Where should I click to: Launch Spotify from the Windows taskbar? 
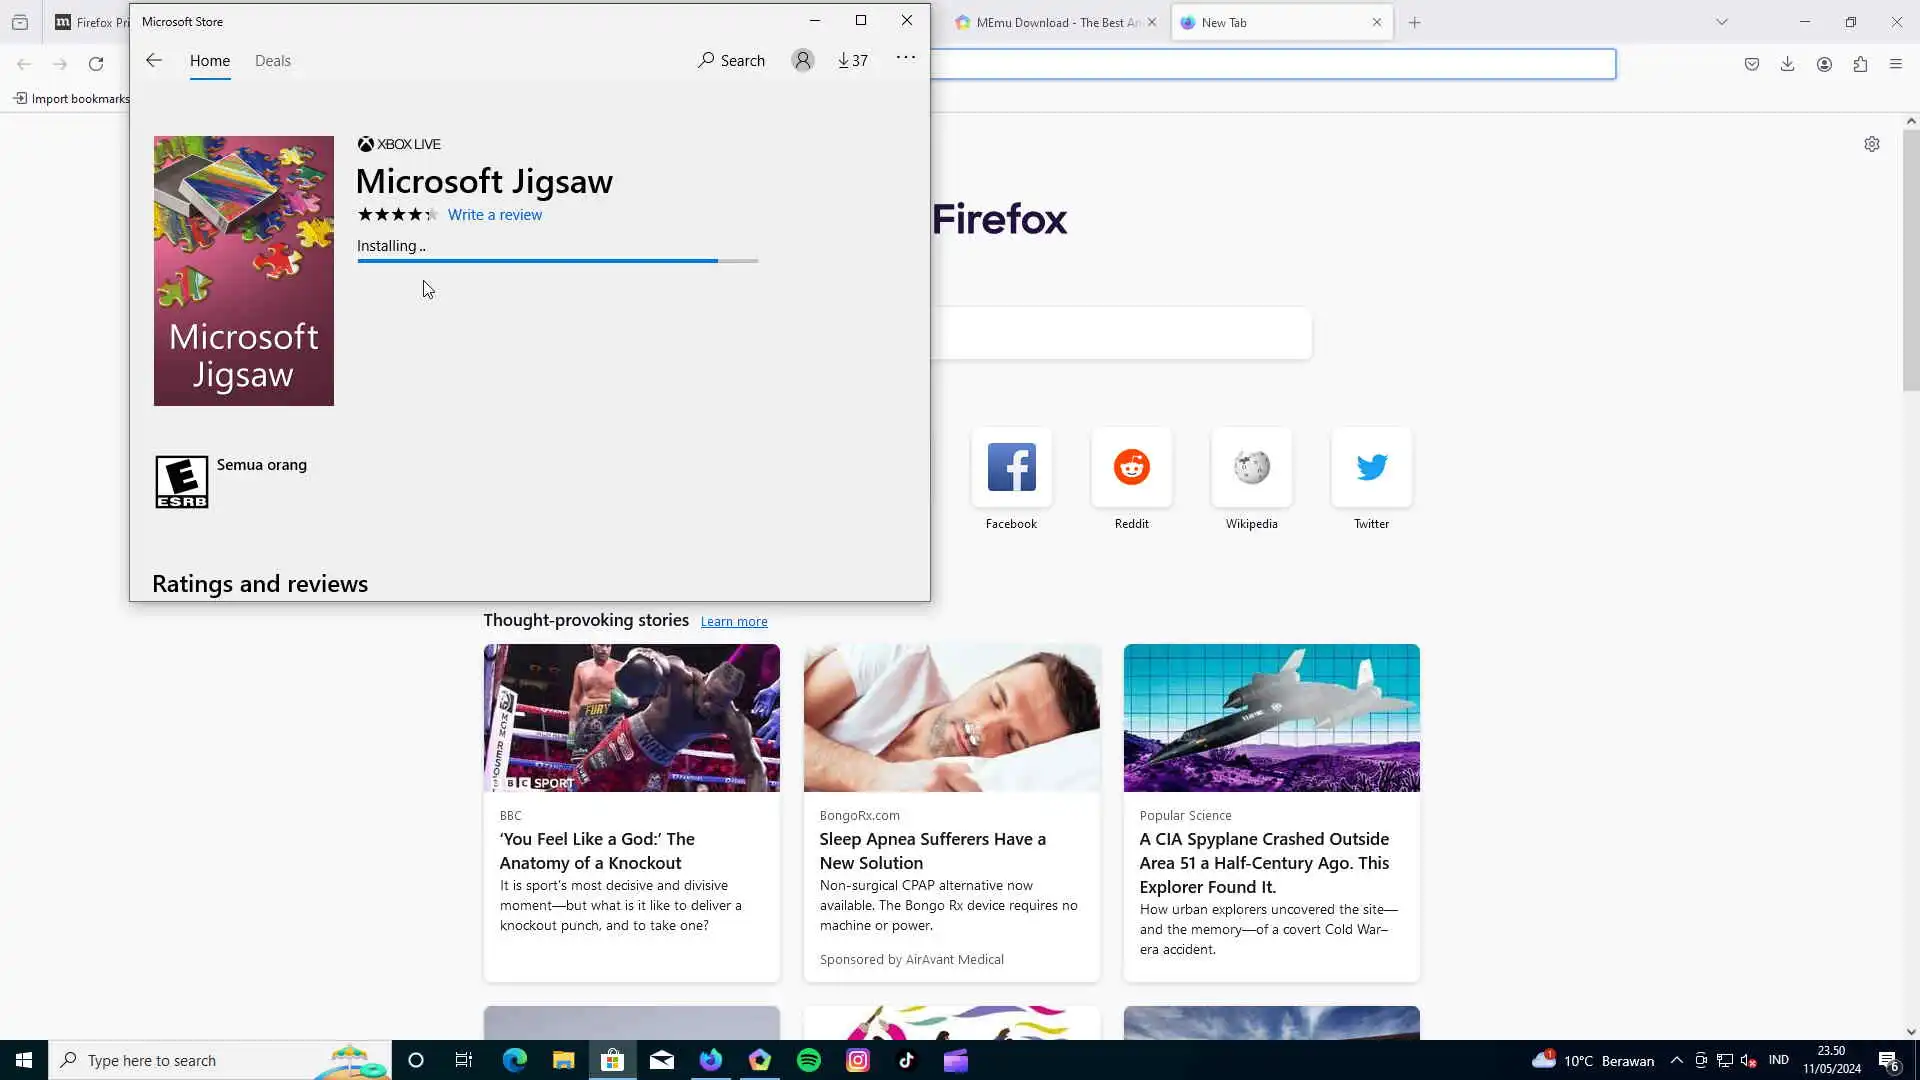(x=808, y=1060)
